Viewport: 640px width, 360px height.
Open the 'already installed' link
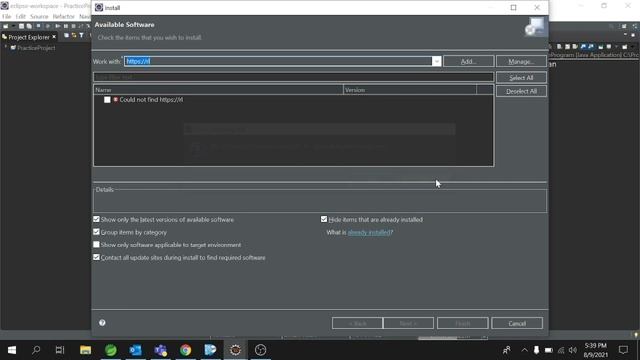pos(369,232)
